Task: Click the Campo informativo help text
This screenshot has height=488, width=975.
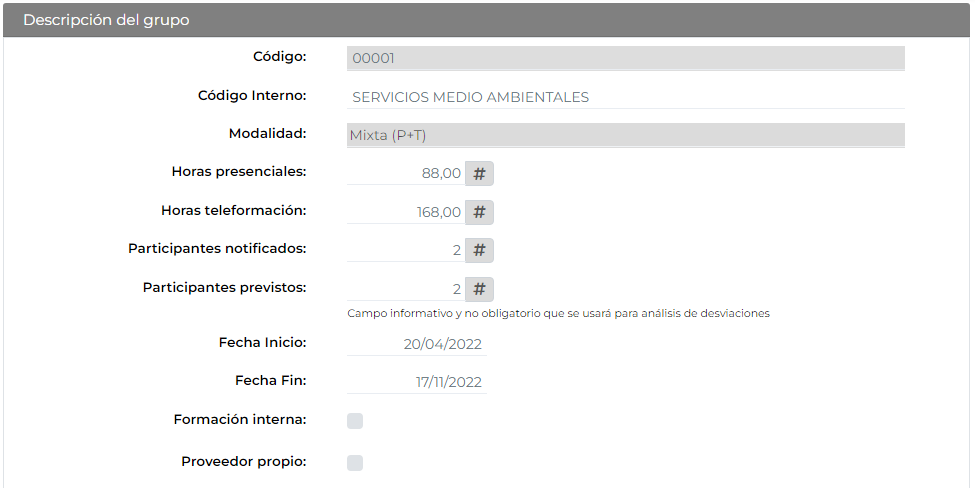Action: tap(558, 313)
